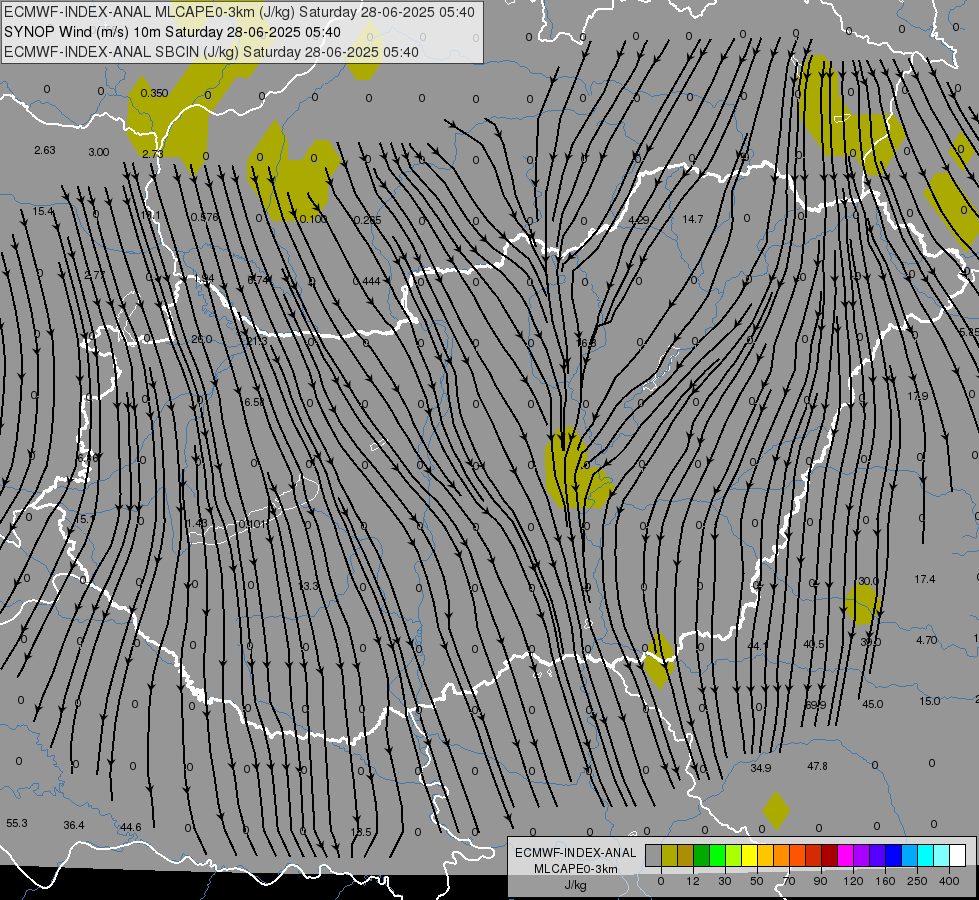Select the legend tick label 70

coord(789,881)
